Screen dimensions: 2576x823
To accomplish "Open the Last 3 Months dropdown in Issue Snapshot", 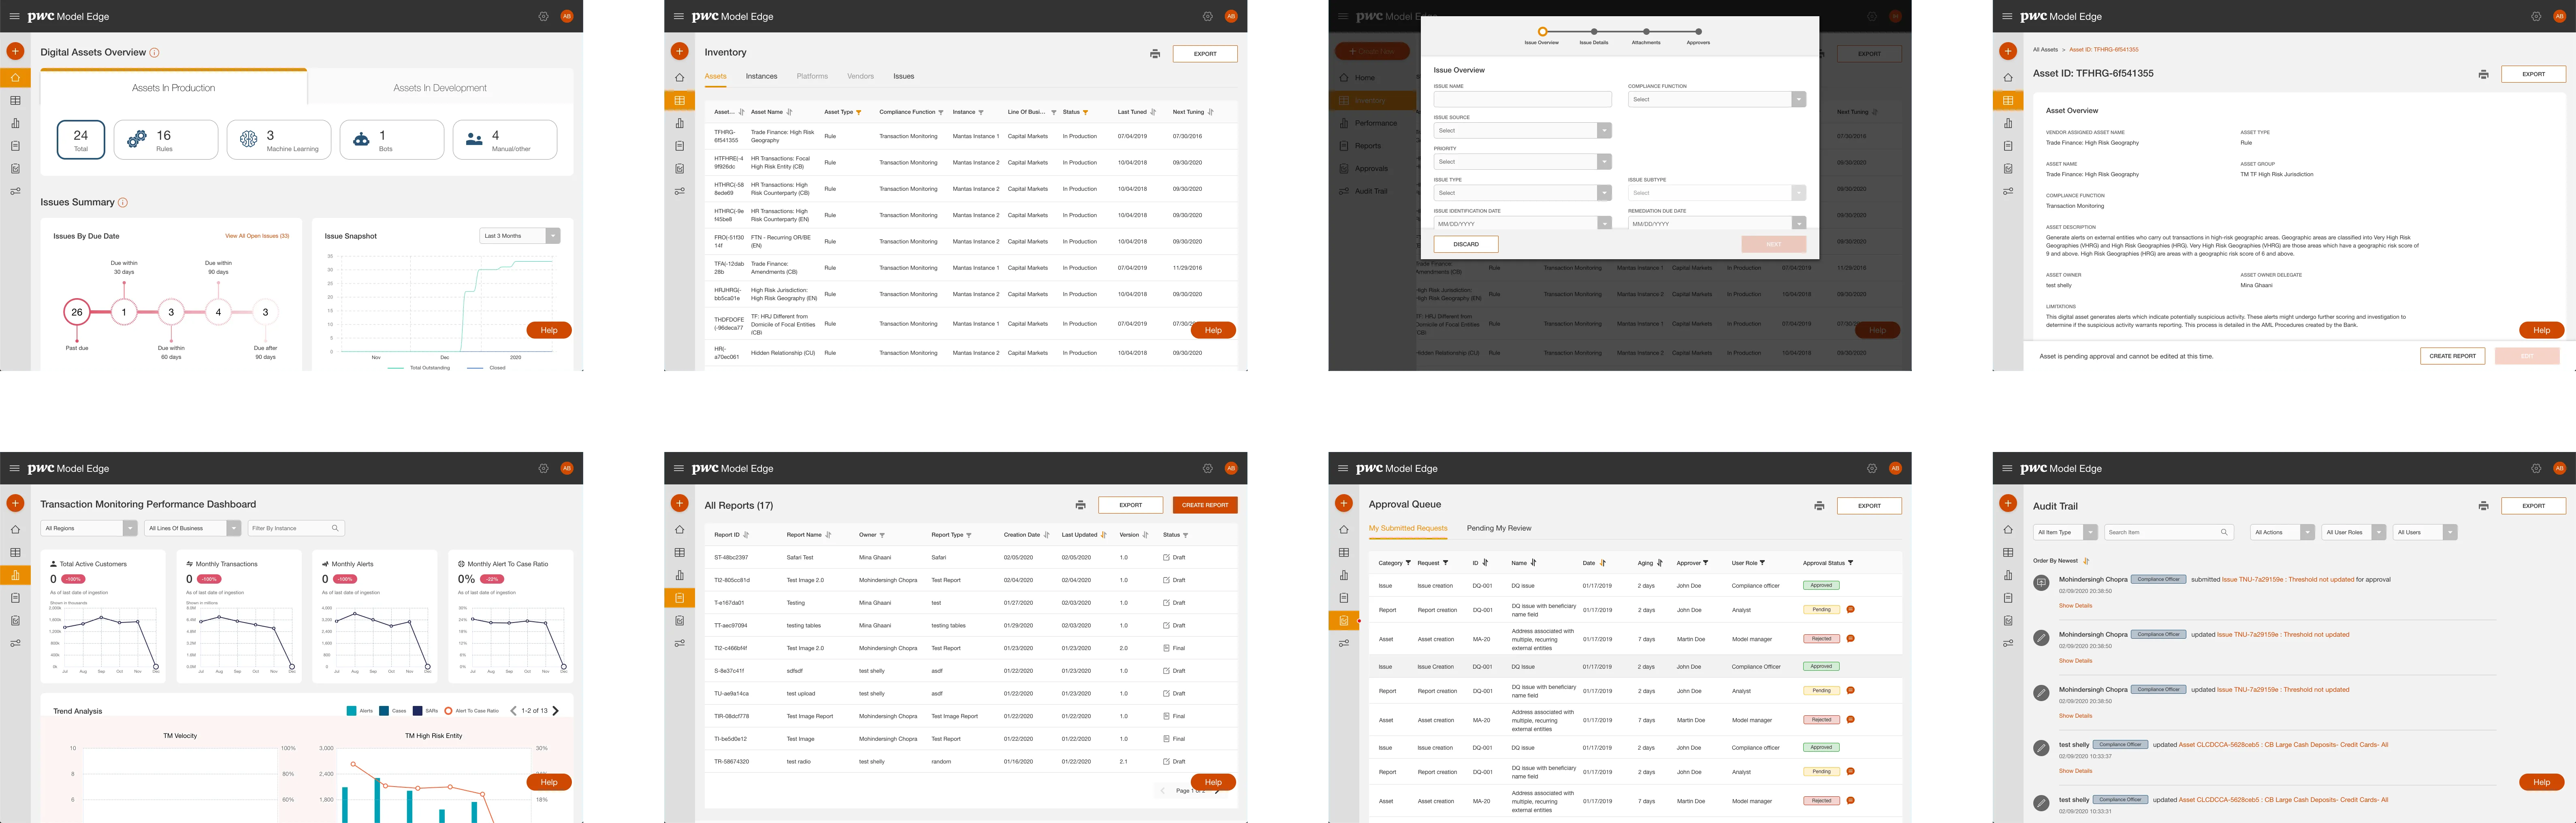I will pos(520,236).
